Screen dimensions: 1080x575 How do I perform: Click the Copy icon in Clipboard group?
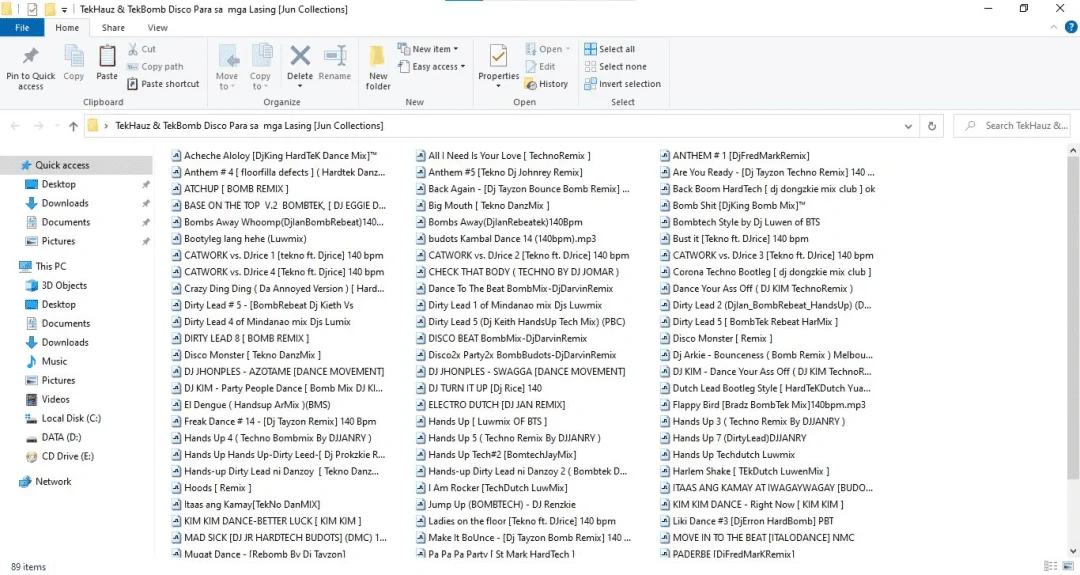74,56
